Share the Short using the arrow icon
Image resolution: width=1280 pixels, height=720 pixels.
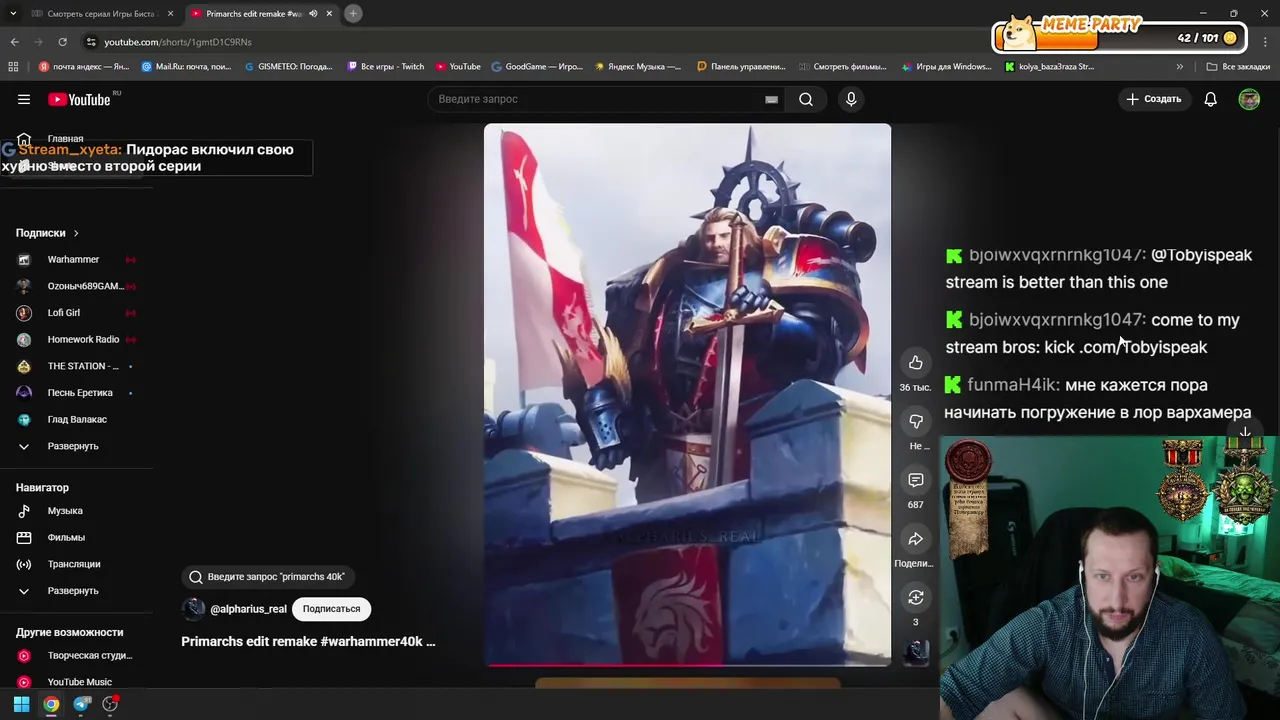[915, 539]
